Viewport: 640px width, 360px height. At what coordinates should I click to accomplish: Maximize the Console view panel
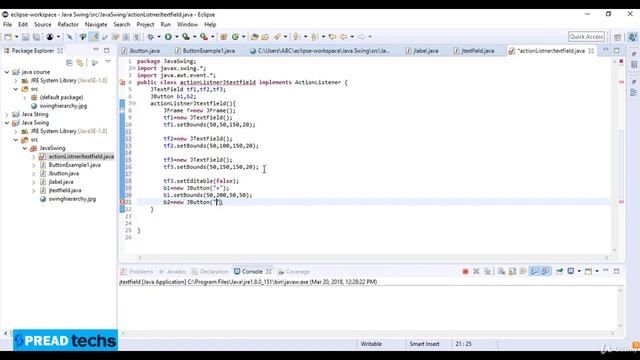(617, 271)
